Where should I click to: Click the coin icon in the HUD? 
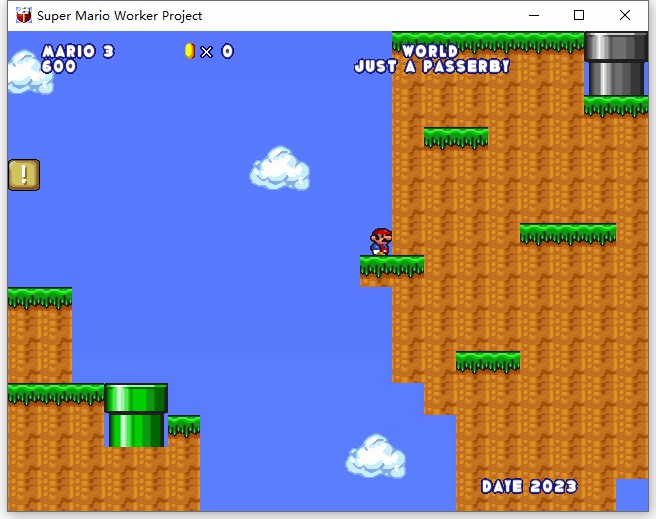(190, 51)
